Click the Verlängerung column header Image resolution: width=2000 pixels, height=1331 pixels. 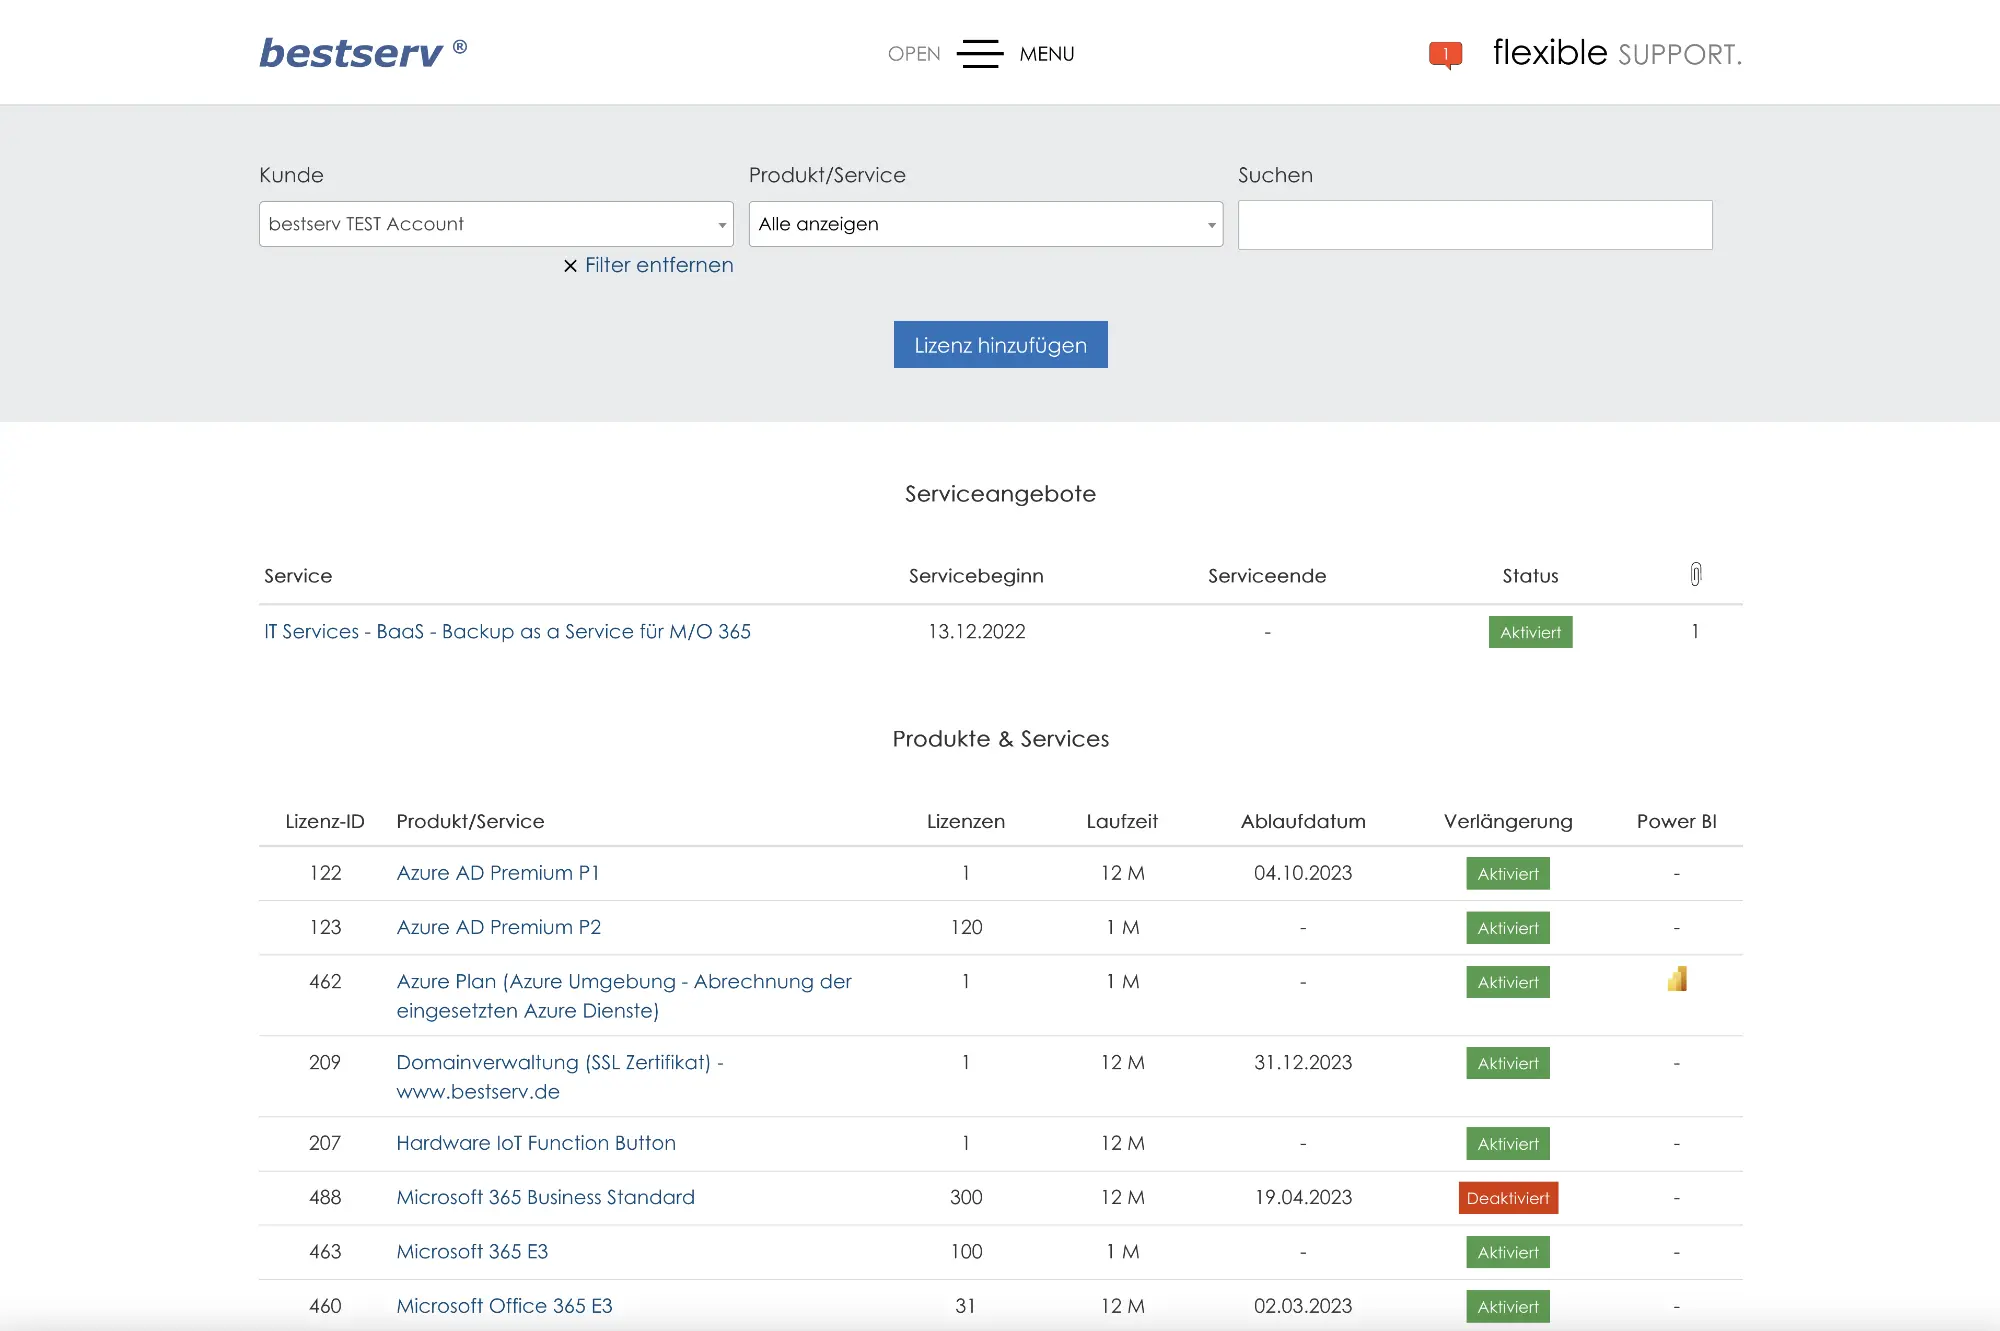tap(1508, 821)
